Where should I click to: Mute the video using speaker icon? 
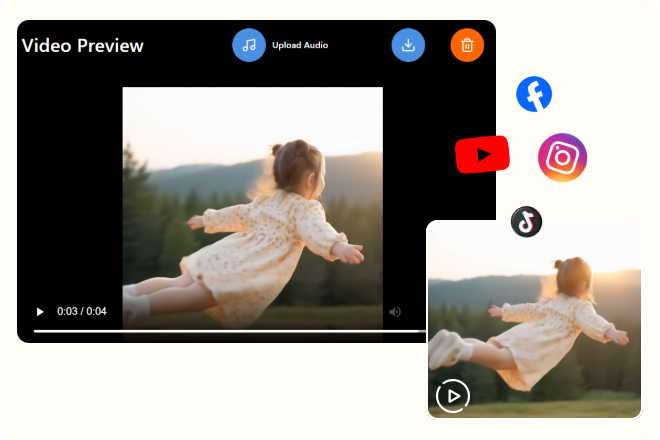click(395, 312)
